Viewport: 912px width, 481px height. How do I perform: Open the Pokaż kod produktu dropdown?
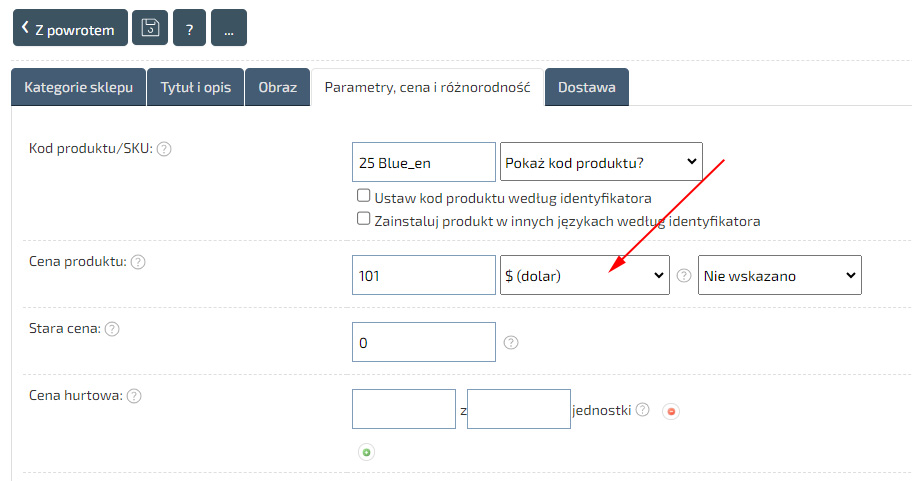coord(600,162)
